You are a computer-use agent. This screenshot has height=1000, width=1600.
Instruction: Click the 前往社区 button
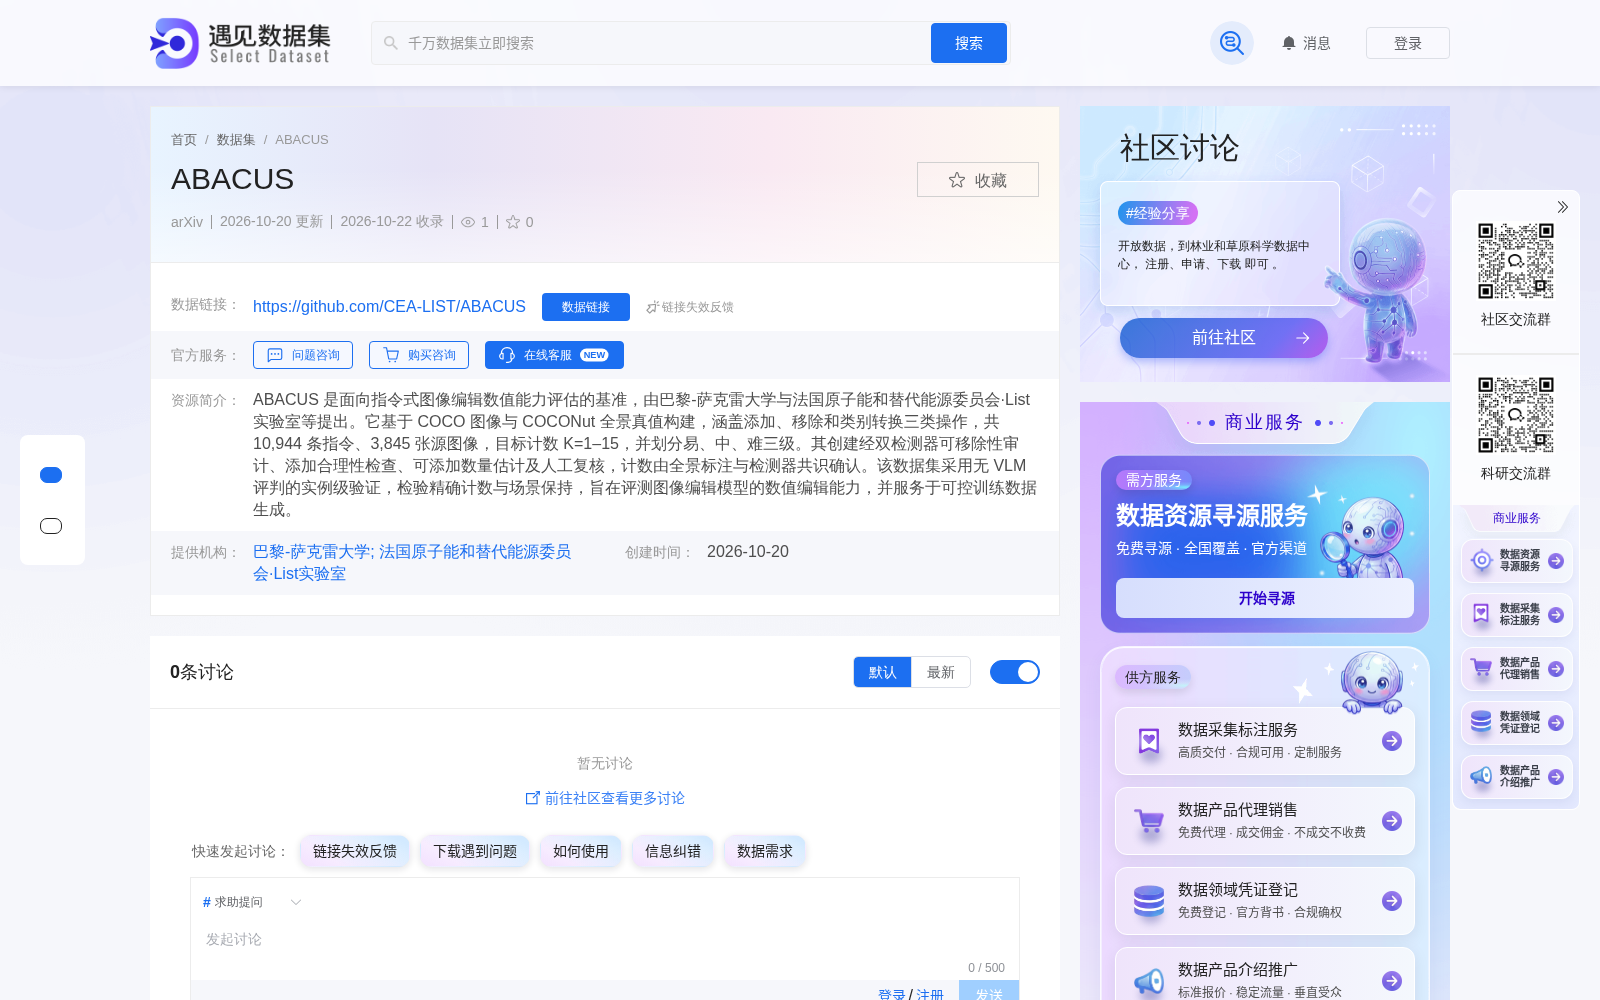(1224, 338)
